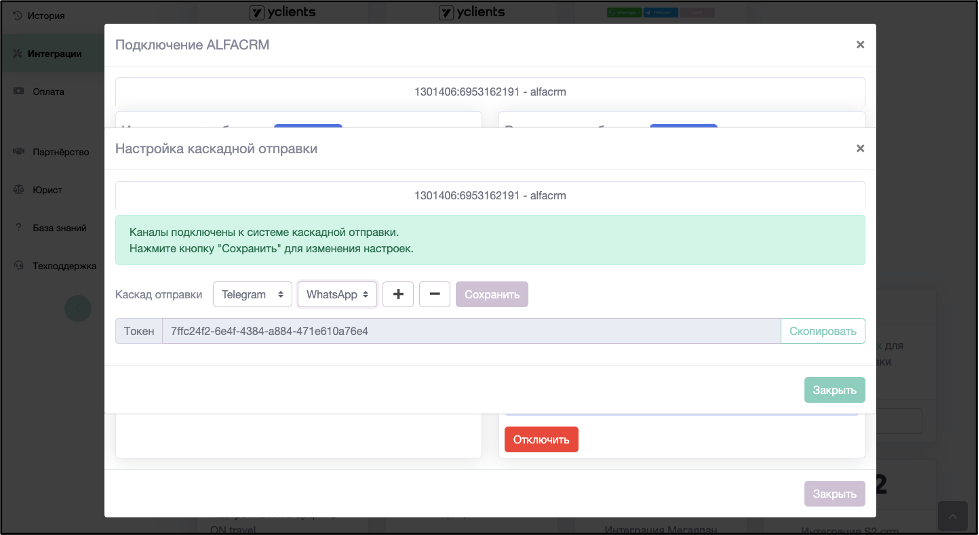Click the Интеграции tools icon
The height and width of the screenshot is (535, 979).
[17, 54]
